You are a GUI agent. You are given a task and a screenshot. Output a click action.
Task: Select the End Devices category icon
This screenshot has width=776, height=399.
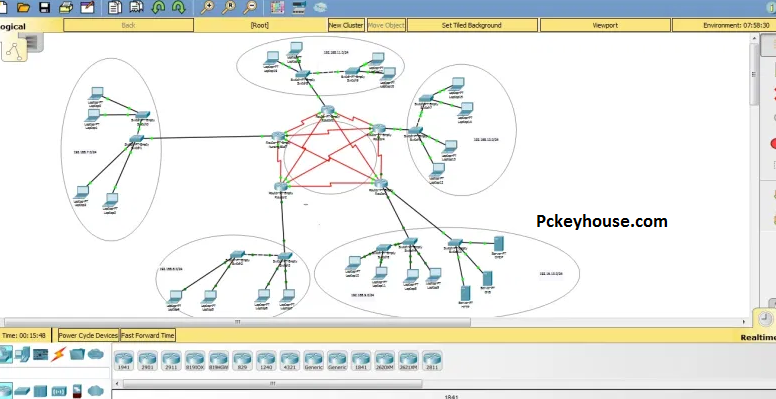(x=23, y=354)
